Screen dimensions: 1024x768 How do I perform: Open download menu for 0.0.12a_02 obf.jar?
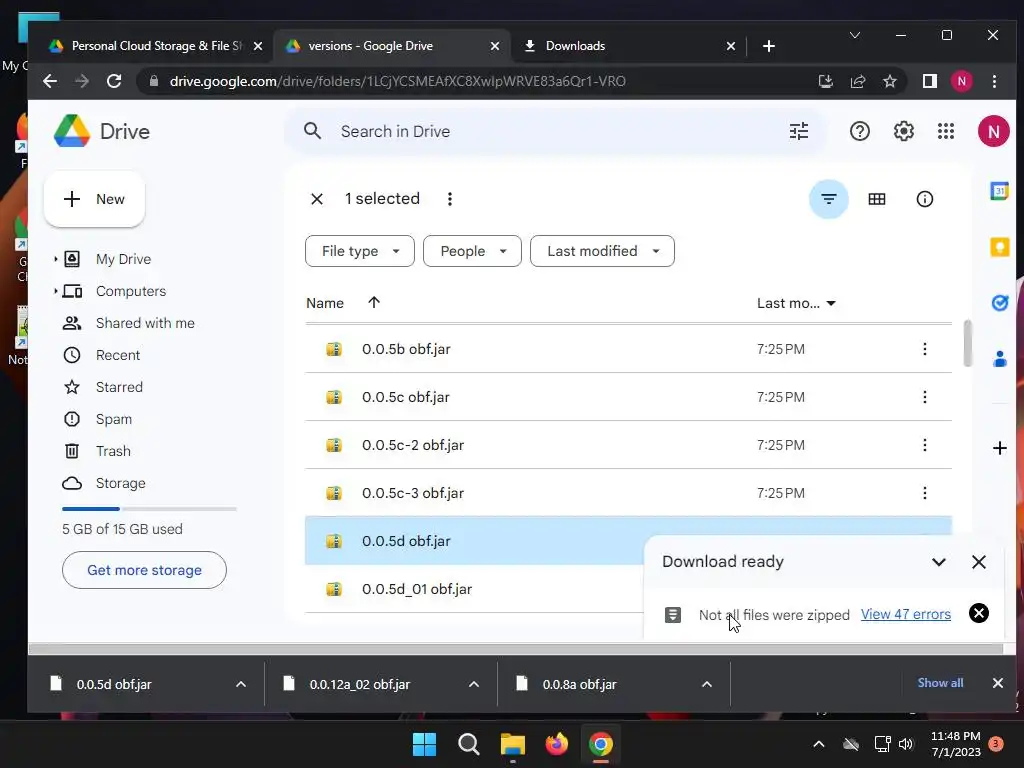pos(474,684)
